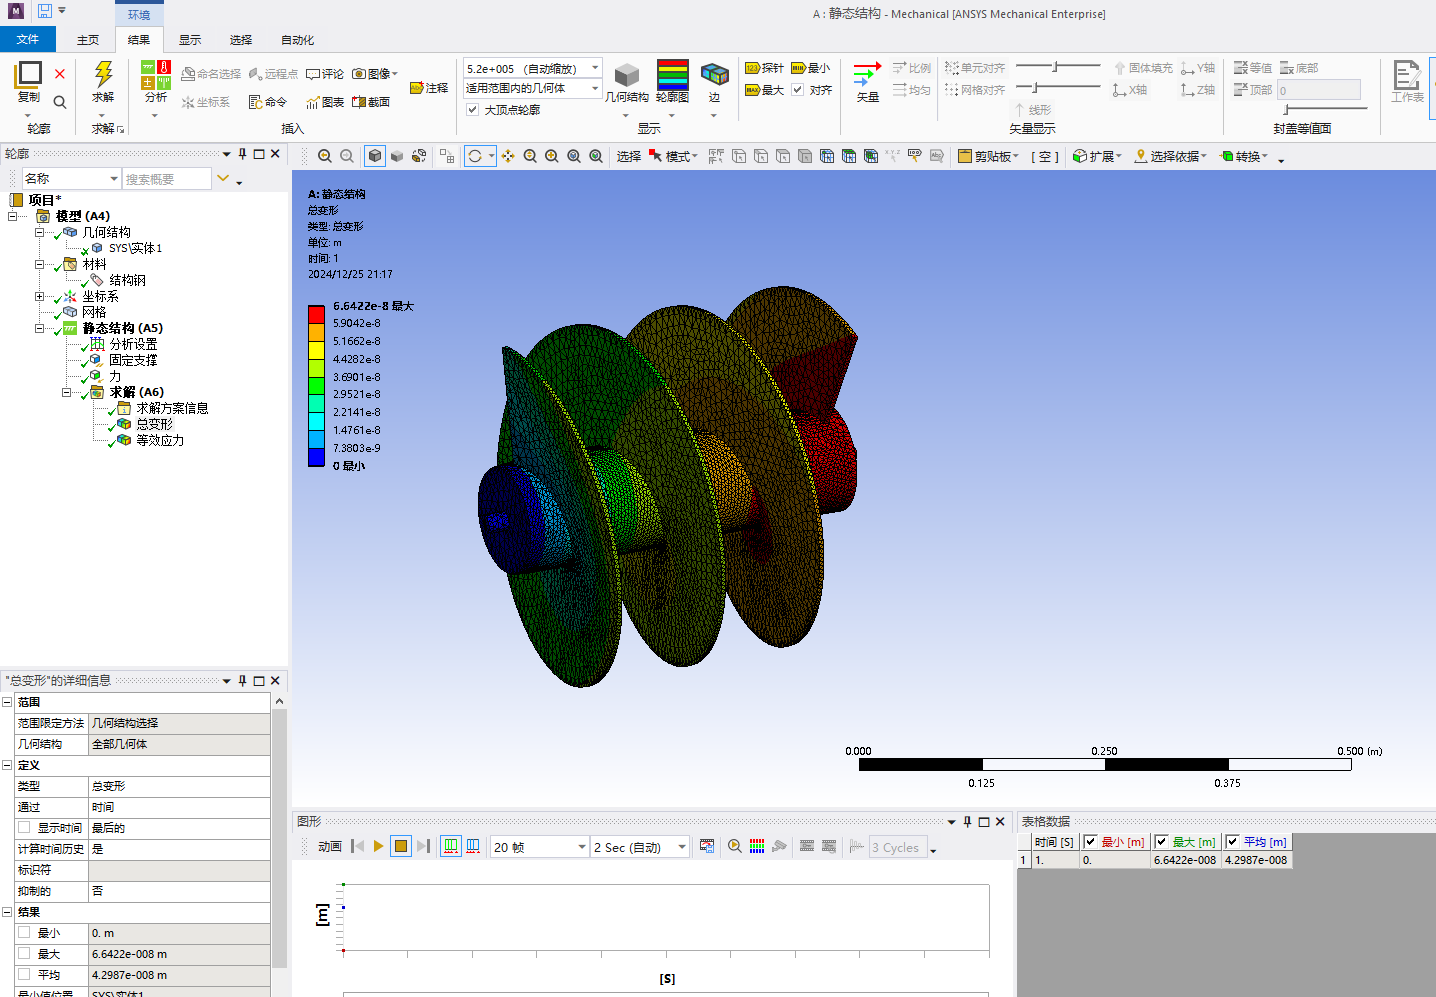Click the 复制 (Duplicate) icon in the ribbon
1436x997 pixels.
(28, 74)
